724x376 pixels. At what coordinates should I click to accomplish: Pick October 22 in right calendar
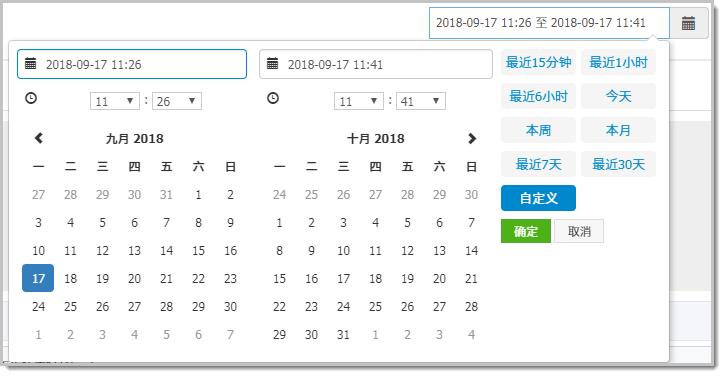pos(279,306)
